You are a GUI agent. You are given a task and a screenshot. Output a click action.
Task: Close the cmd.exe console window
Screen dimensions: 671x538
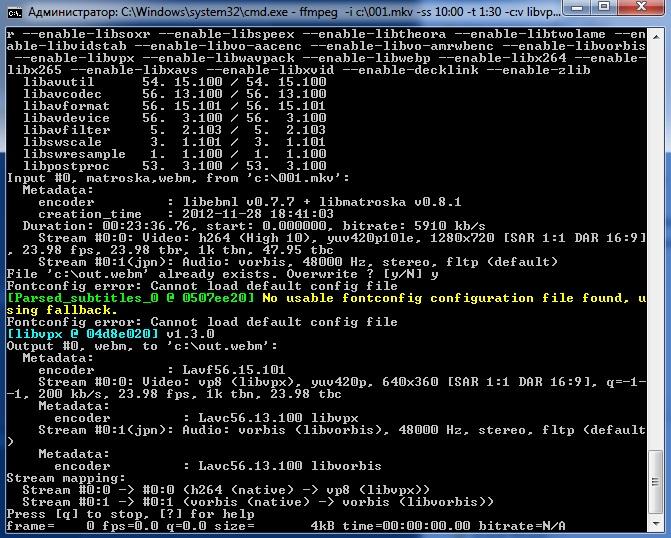[642, 7]
